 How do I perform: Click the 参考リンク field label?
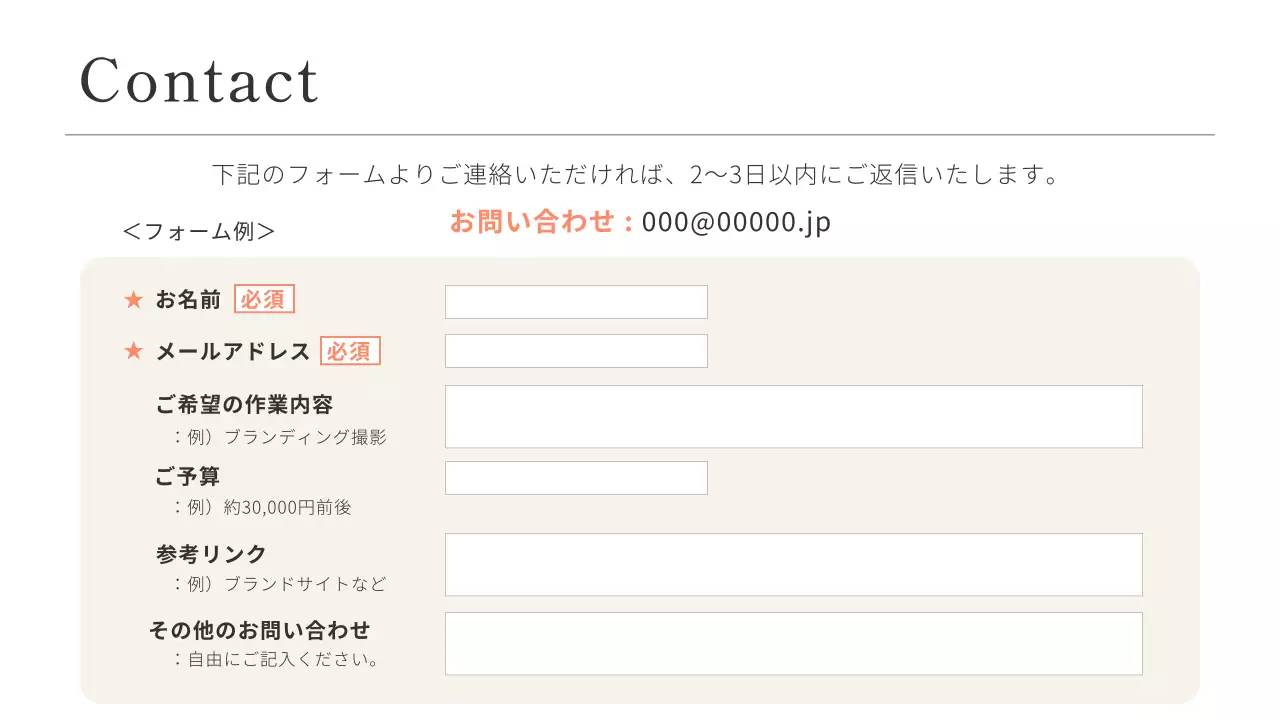[211, 554]
